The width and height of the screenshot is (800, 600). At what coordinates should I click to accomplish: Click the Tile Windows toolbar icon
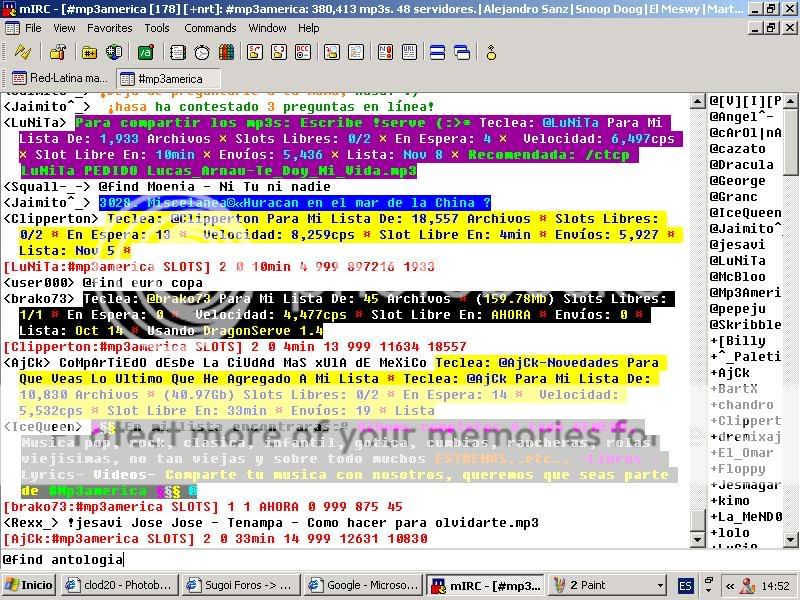pyautogui.click(x=437, y=52)
